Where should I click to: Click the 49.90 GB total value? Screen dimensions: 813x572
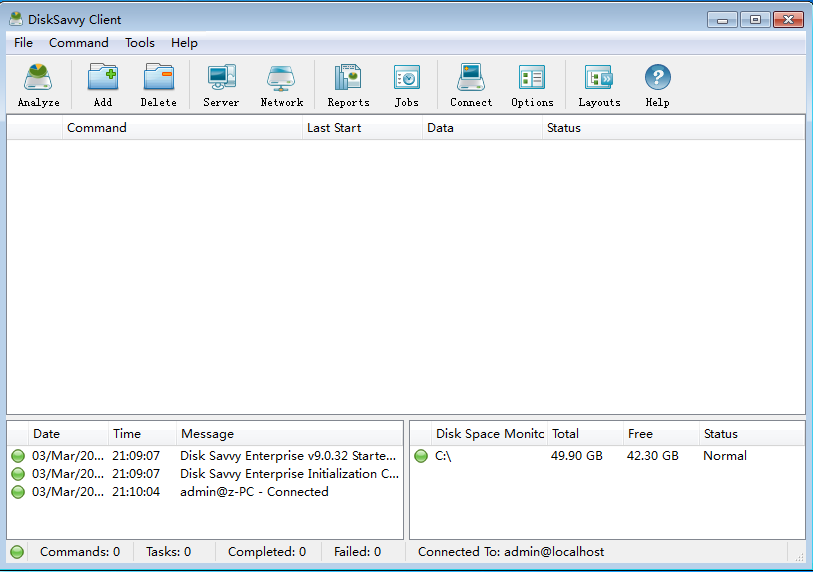coord(577,456)
